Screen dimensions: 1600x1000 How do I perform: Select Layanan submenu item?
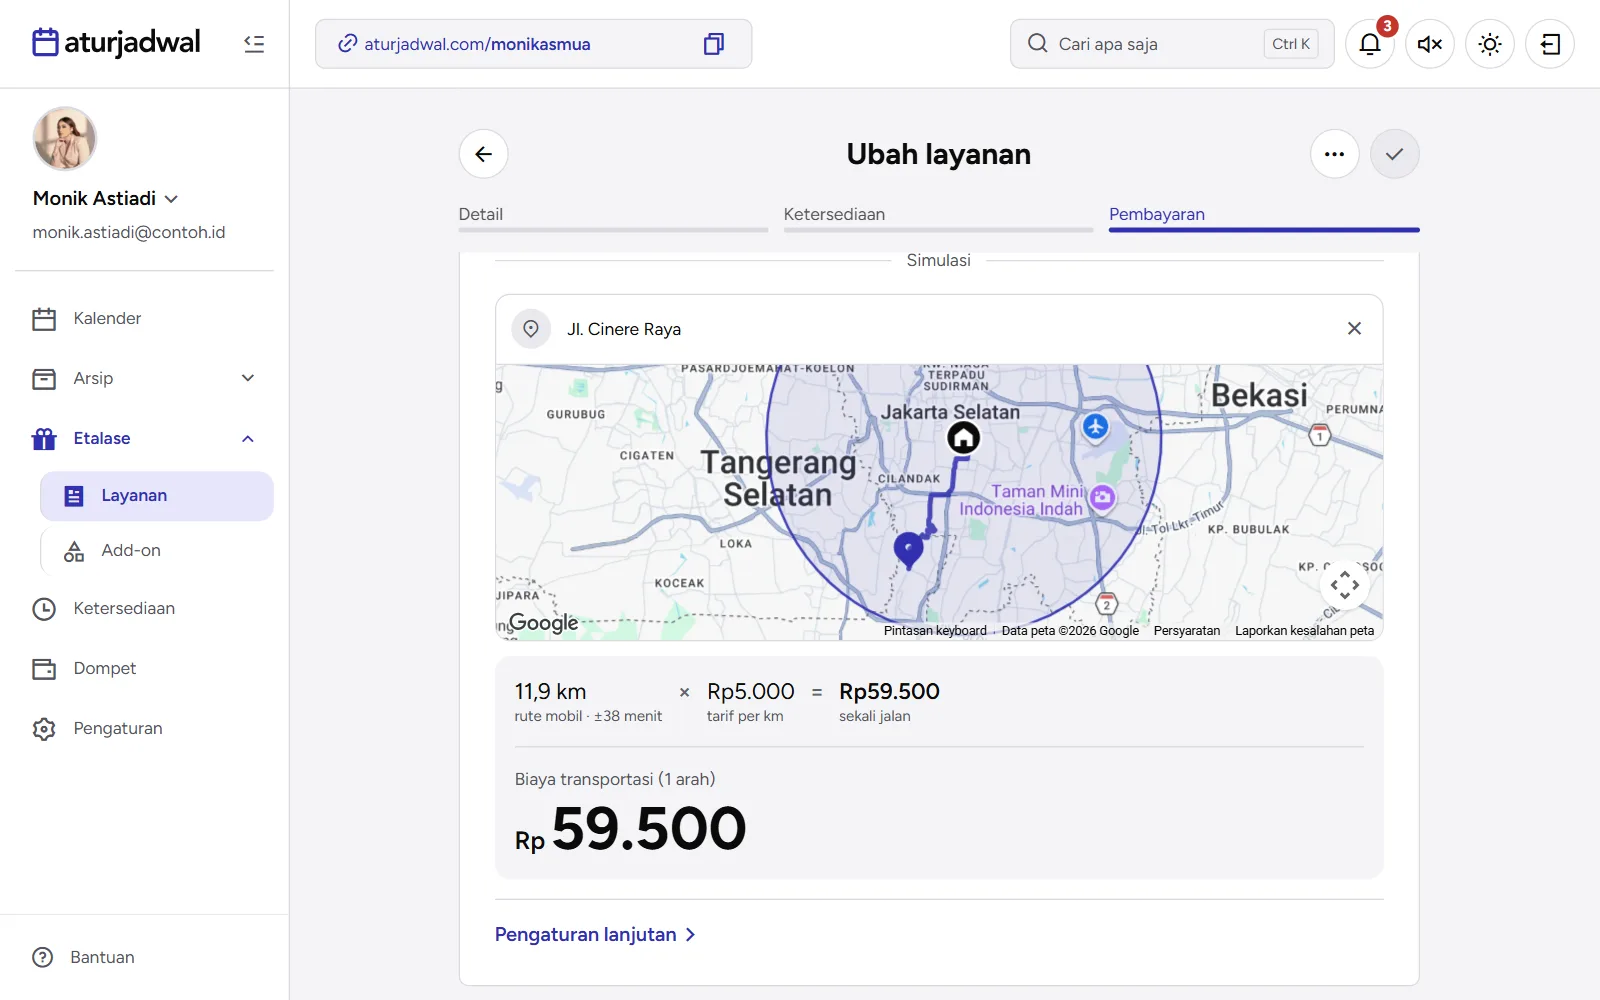coord(157,496)
